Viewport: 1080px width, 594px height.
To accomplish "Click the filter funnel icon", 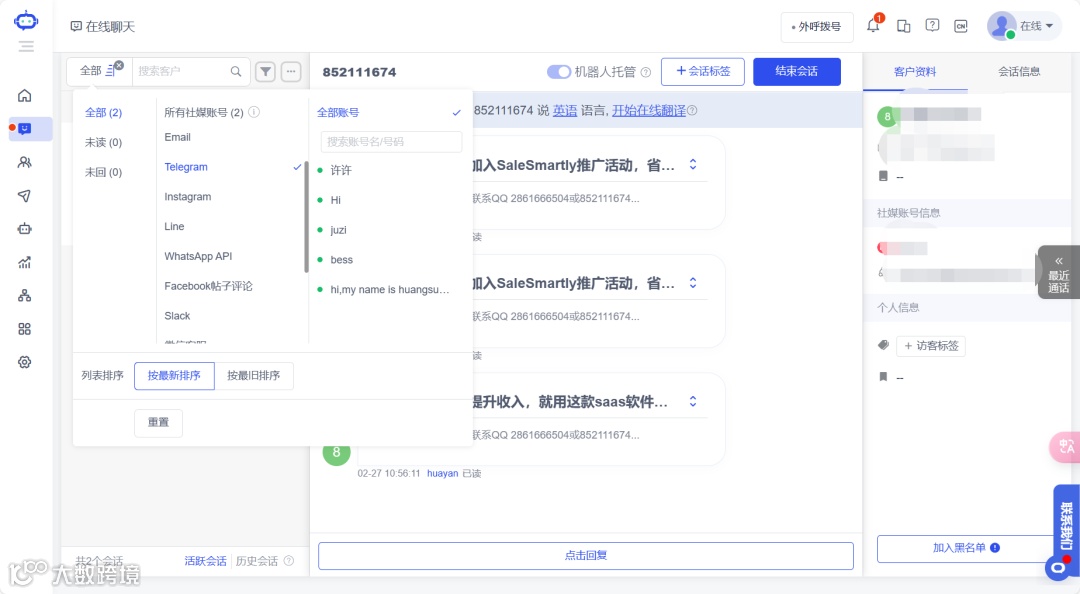I will click(265, 71).
